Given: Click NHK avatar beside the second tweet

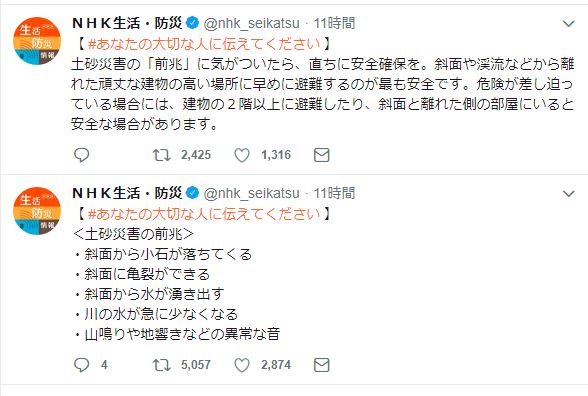Looking at the screenshot, I should click(x=37, y=211).
